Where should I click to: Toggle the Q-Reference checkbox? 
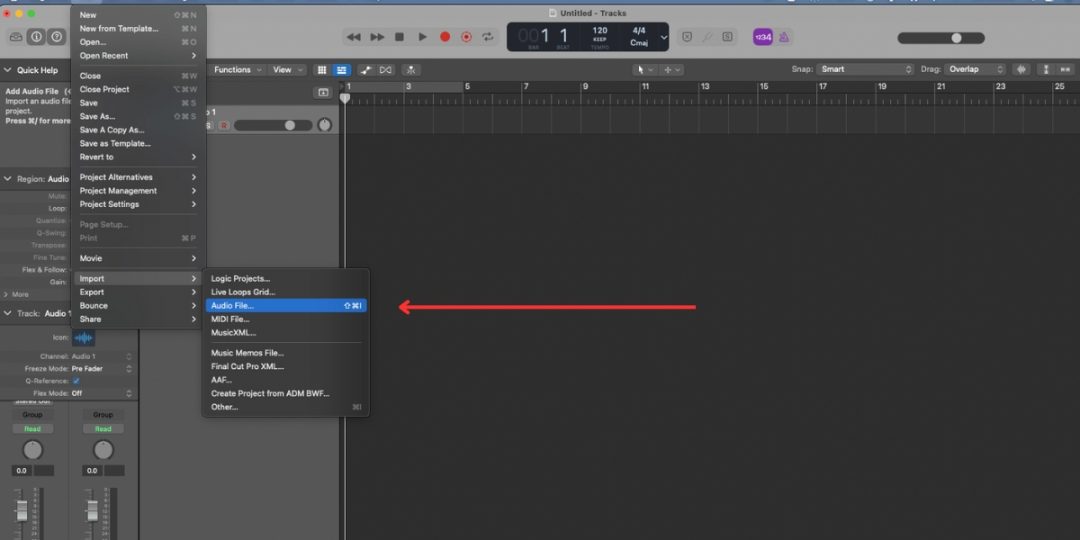pyautogui.click(x=76, y=381)
